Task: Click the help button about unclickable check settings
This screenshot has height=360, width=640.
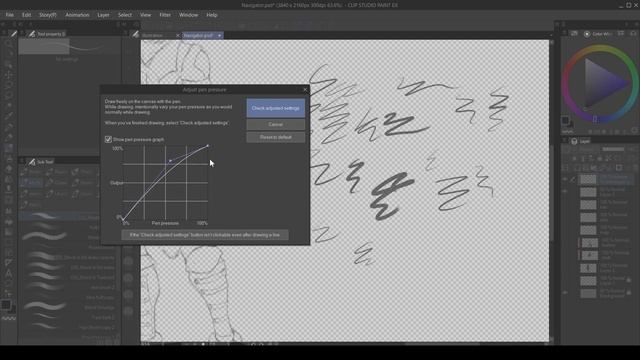Action: (x=205, y=235)
